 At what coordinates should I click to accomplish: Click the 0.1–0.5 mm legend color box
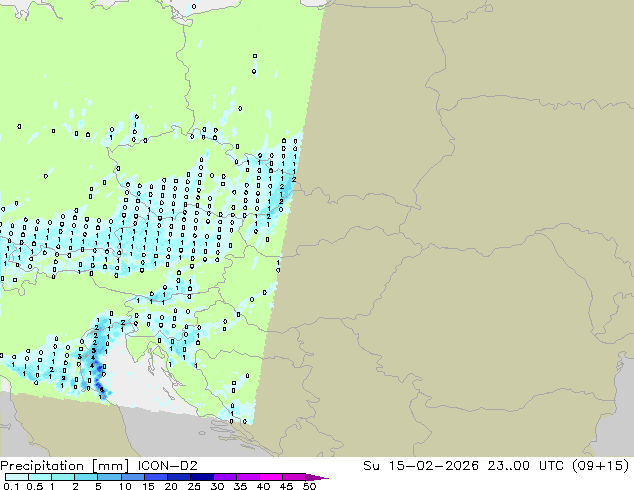point(17,477)
